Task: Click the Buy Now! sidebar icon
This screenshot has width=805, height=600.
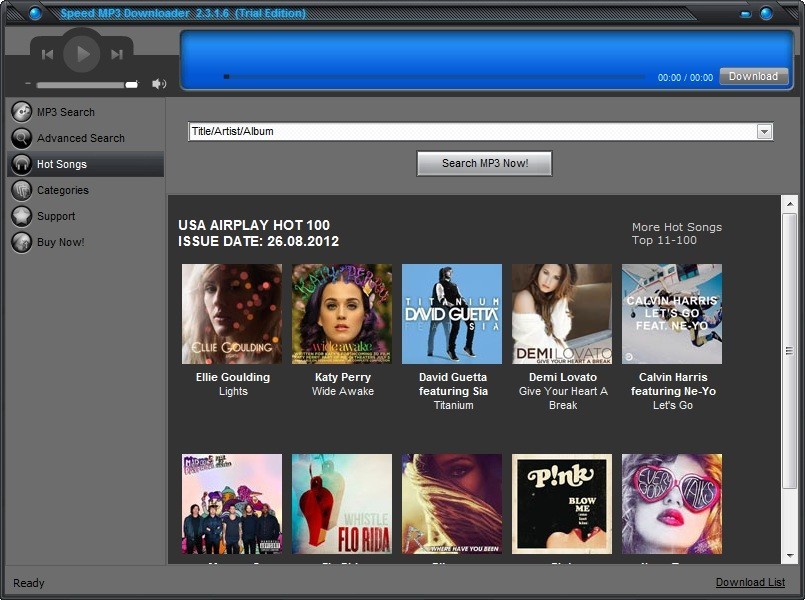Action: coord(21,241)
